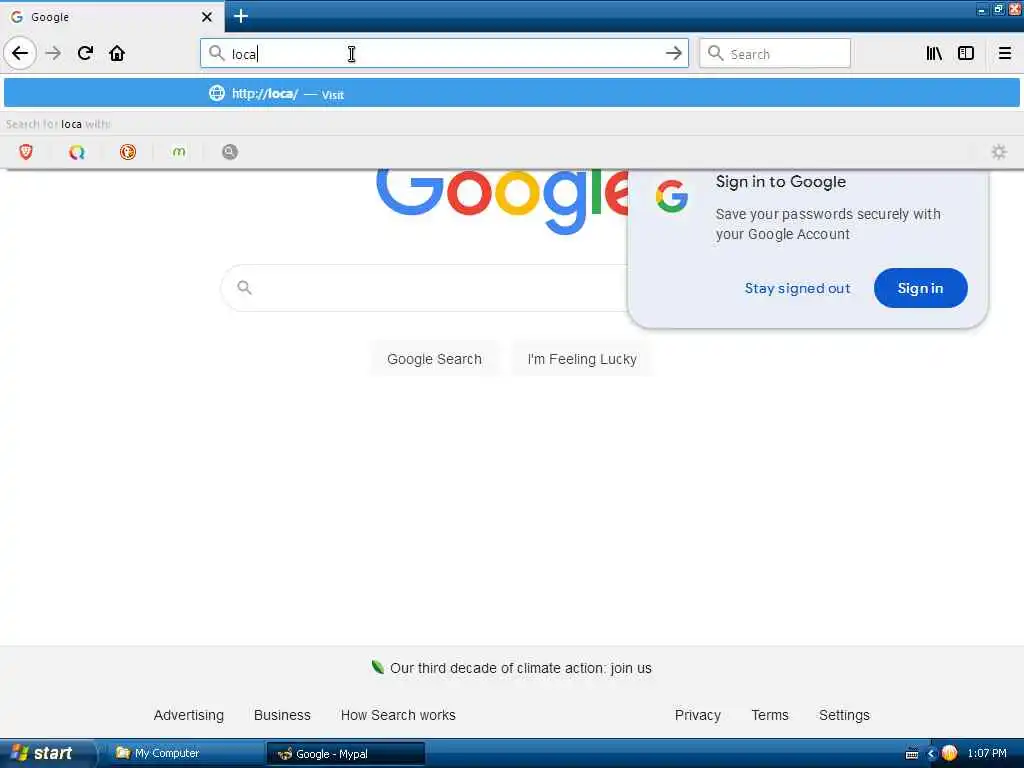Visit the http://loca/ suggestion
Screen dimensions: 1024x768
[x=511, y=93]
